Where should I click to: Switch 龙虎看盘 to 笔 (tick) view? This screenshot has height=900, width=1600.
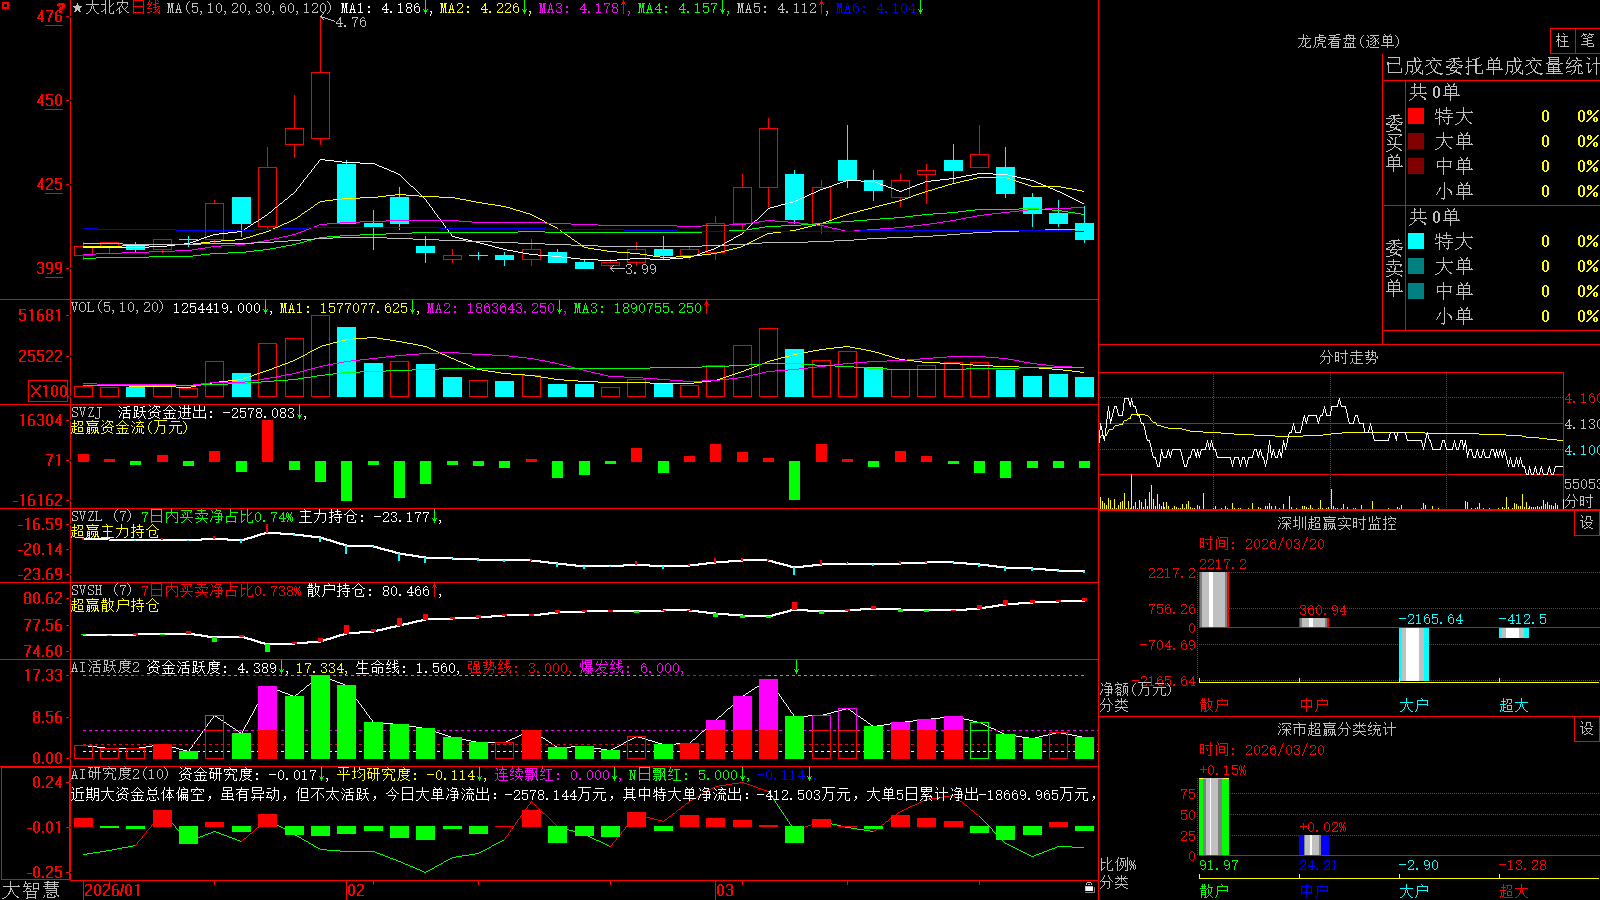tap(1588, 40)
